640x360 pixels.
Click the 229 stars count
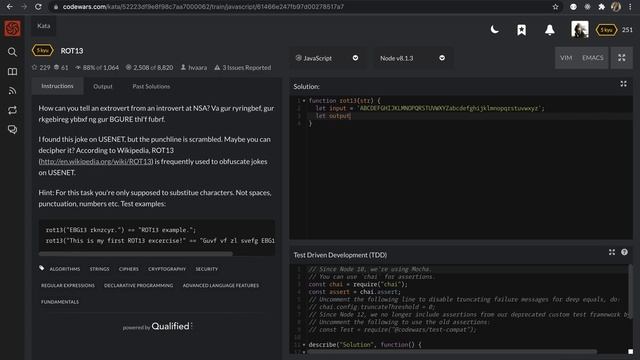point(41,67)
